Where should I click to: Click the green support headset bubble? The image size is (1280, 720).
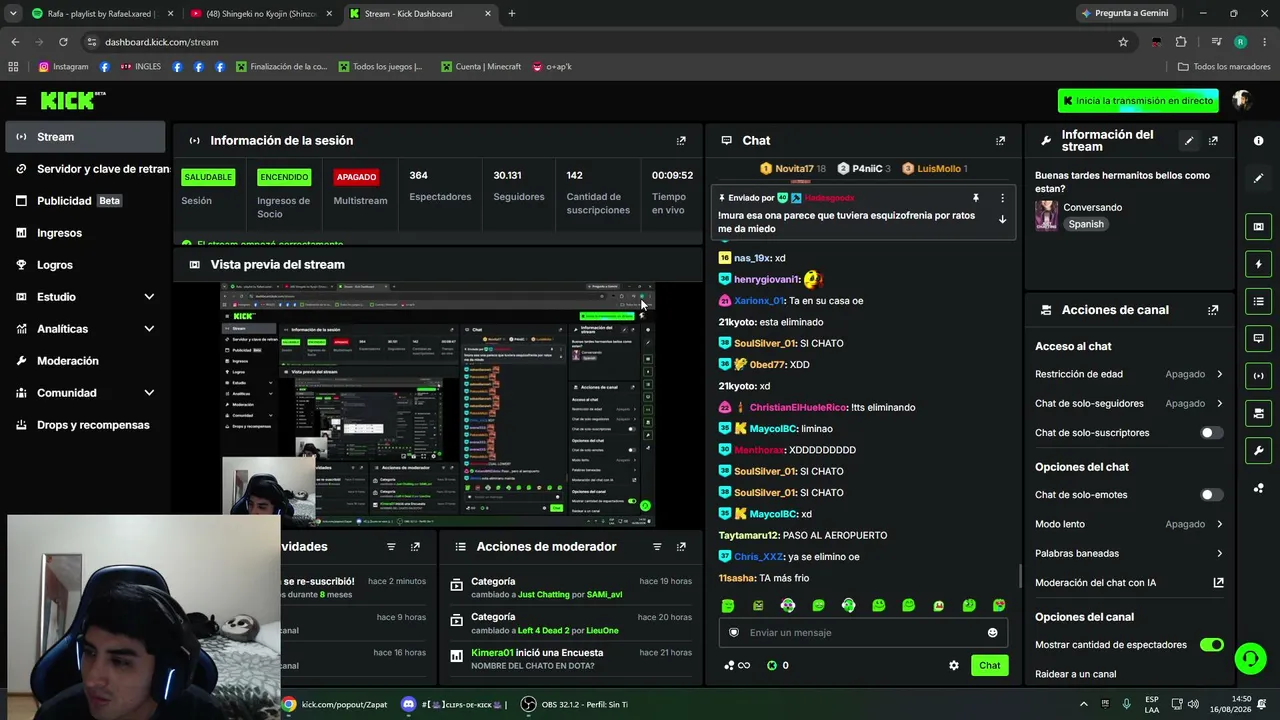click(1249, 658)
